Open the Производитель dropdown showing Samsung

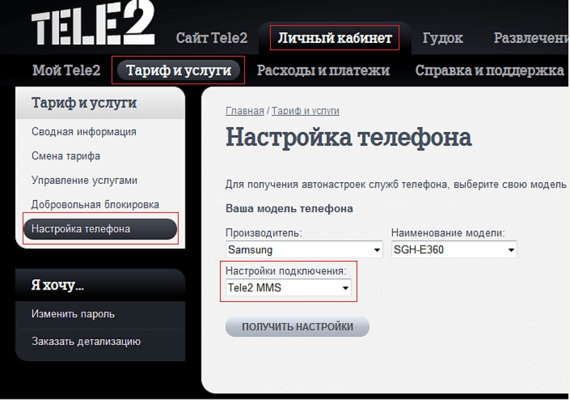pos(304,249)
